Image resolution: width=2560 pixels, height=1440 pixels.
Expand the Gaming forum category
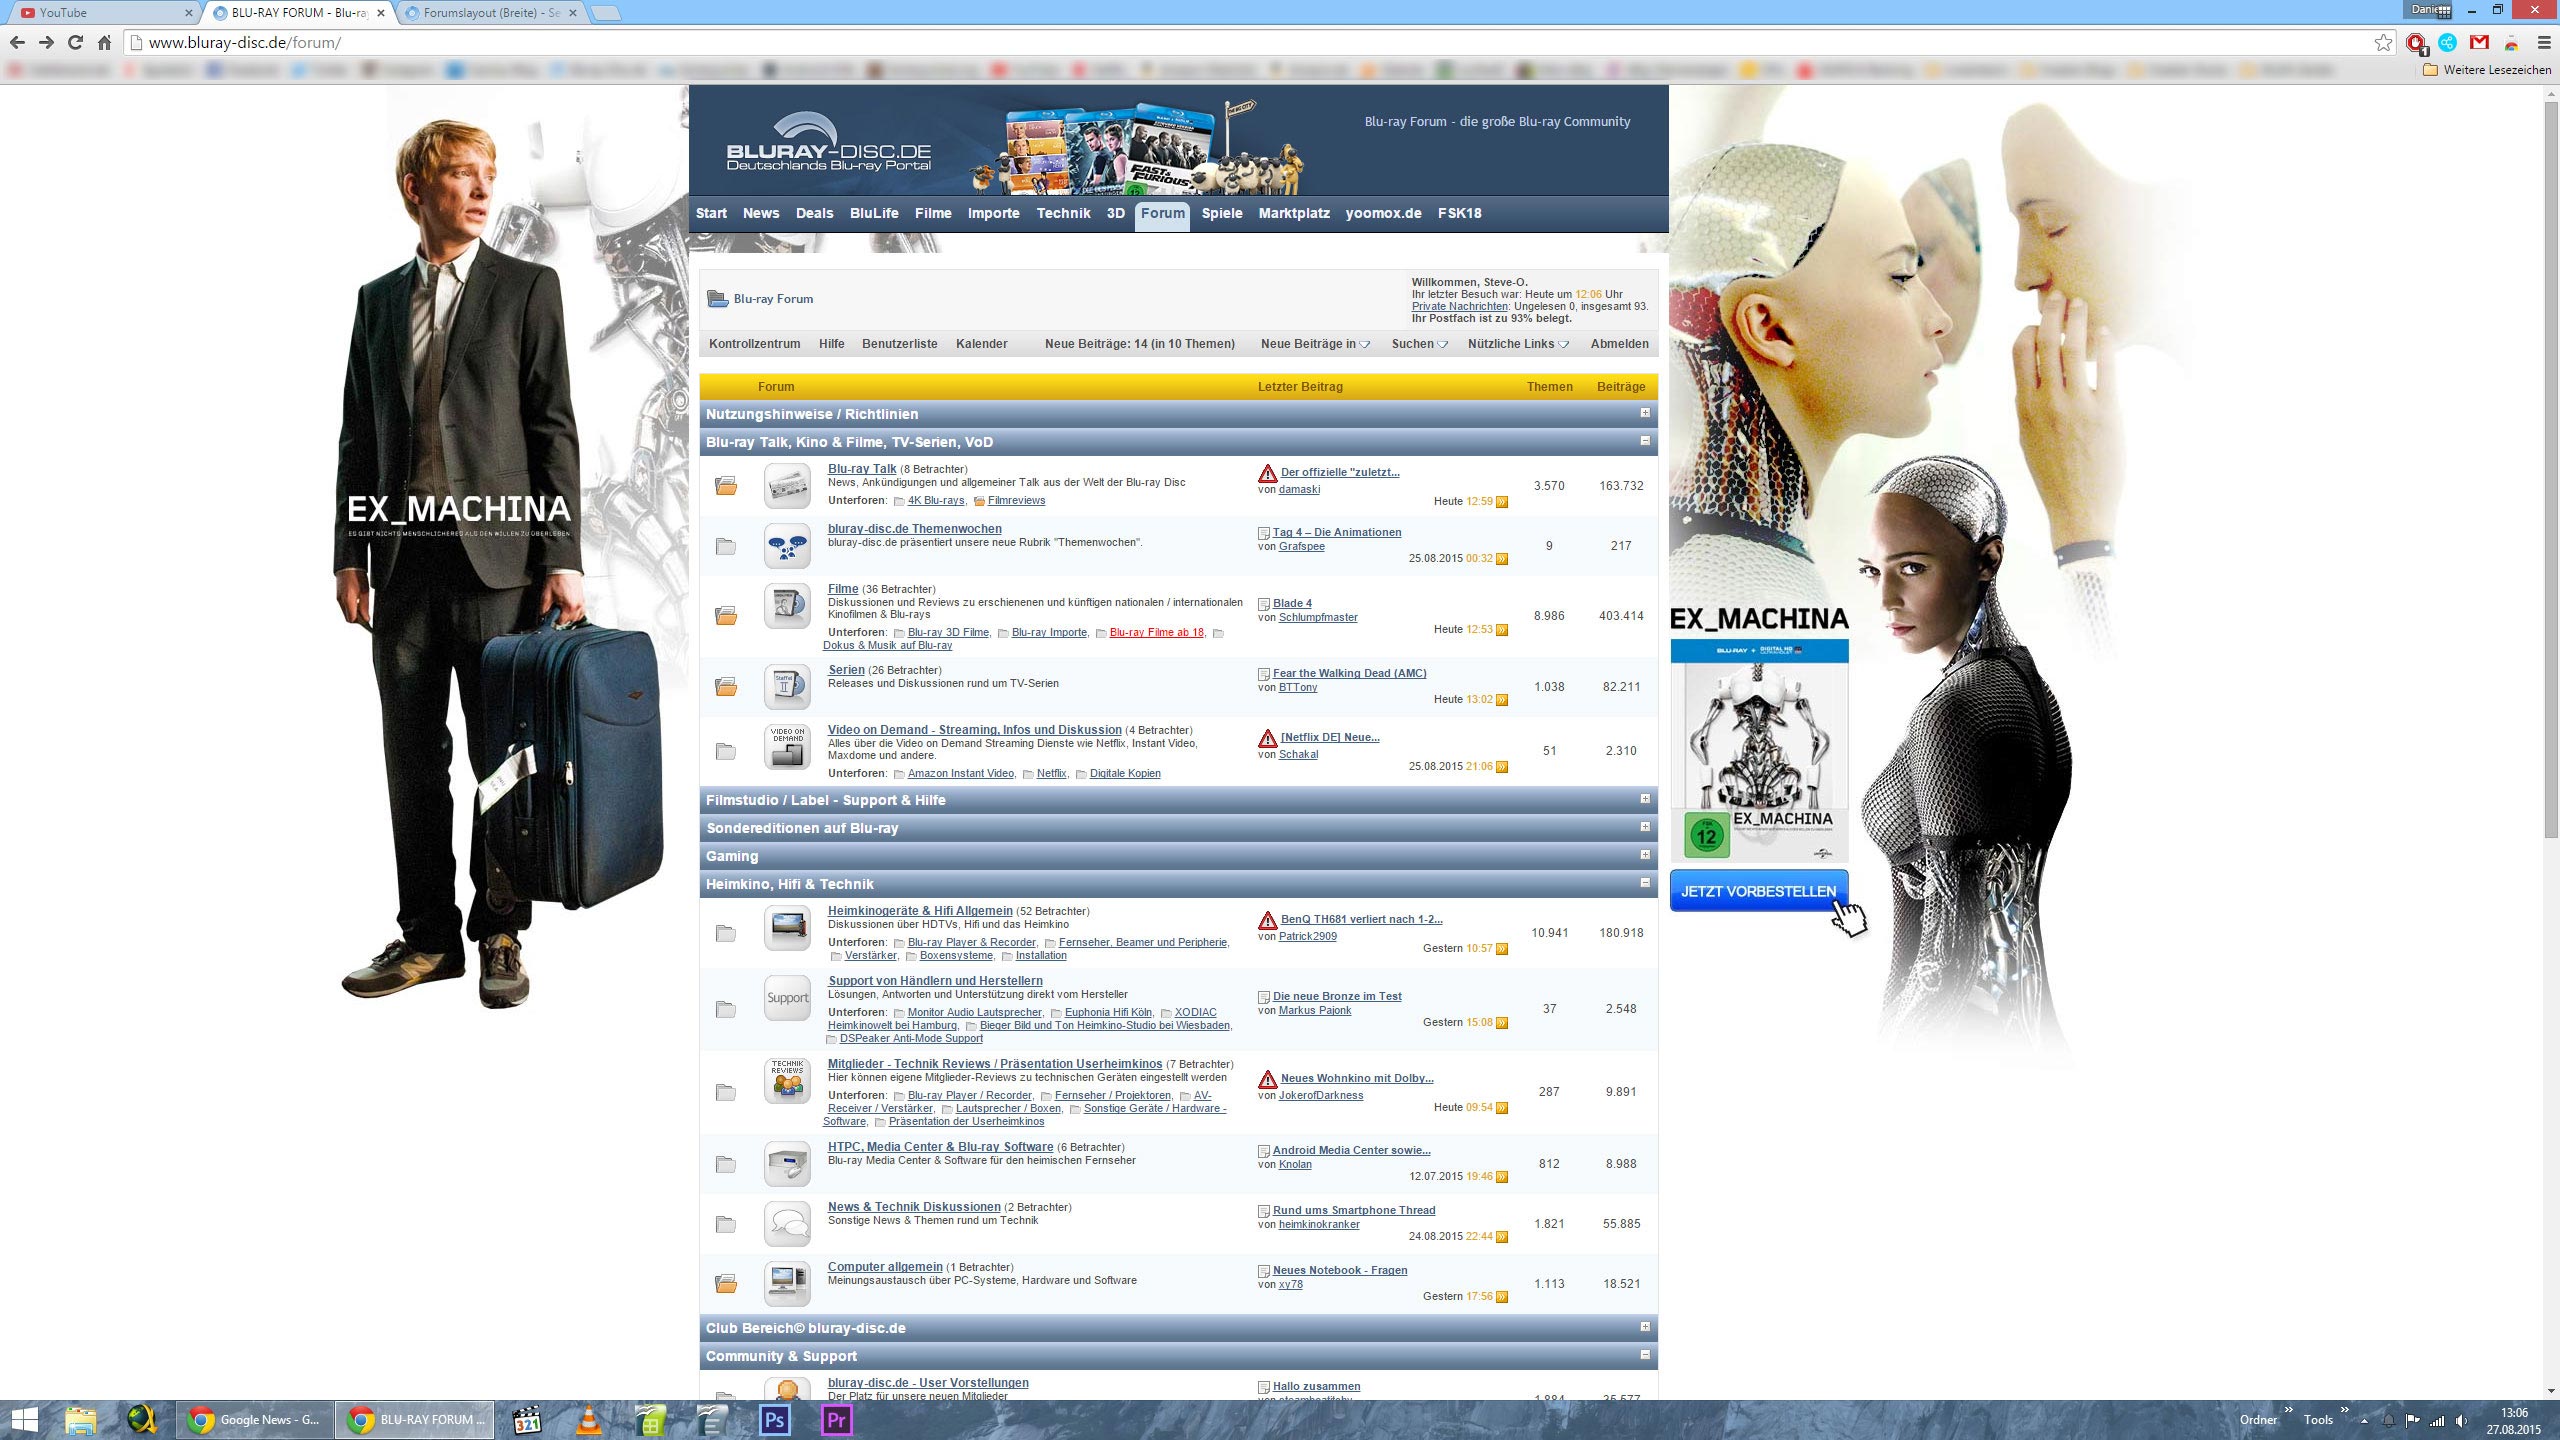coord(1645,855)
